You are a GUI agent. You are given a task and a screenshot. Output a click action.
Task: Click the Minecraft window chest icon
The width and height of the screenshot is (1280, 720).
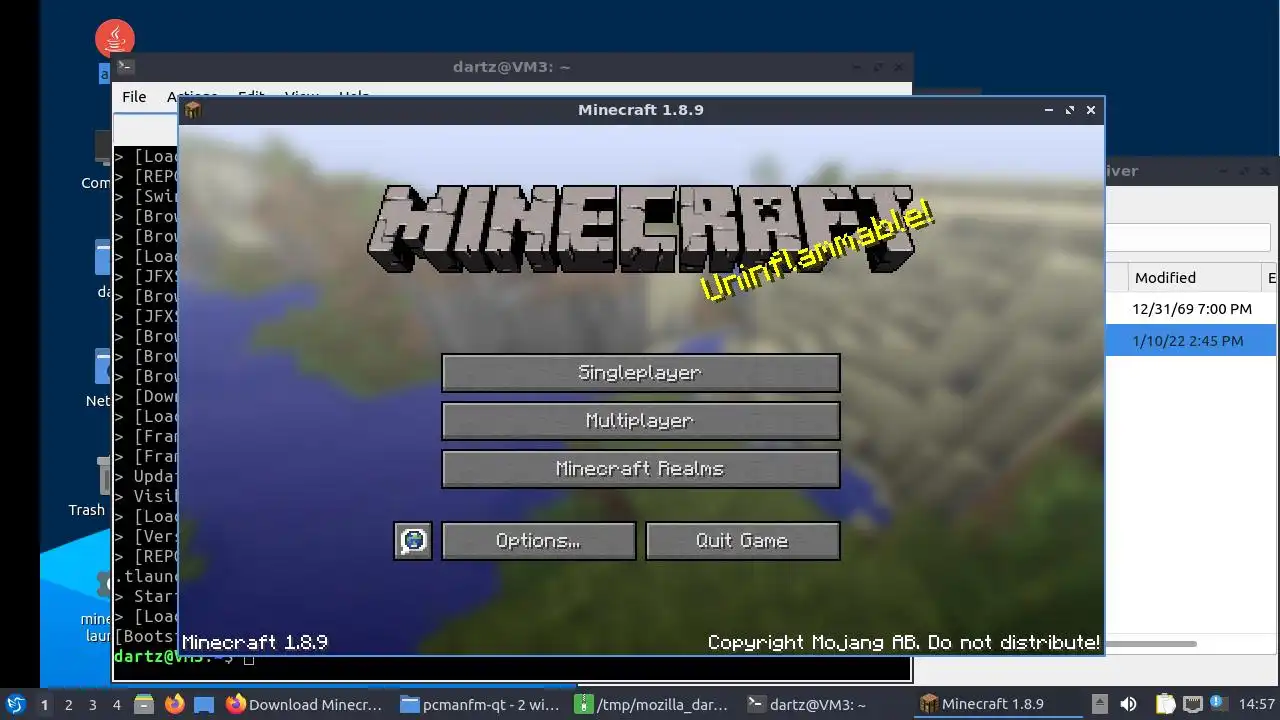click(193, 110)
